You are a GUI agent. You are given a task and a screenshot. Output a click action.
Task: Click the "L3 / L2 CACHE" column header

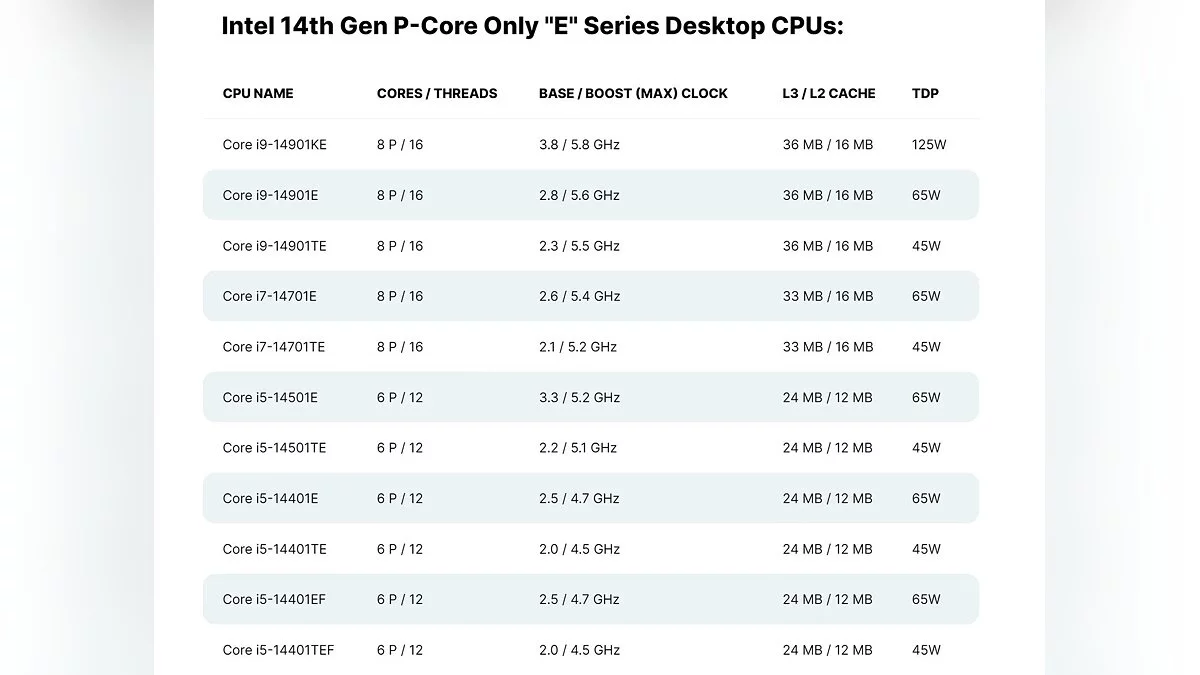coord(829,93)
